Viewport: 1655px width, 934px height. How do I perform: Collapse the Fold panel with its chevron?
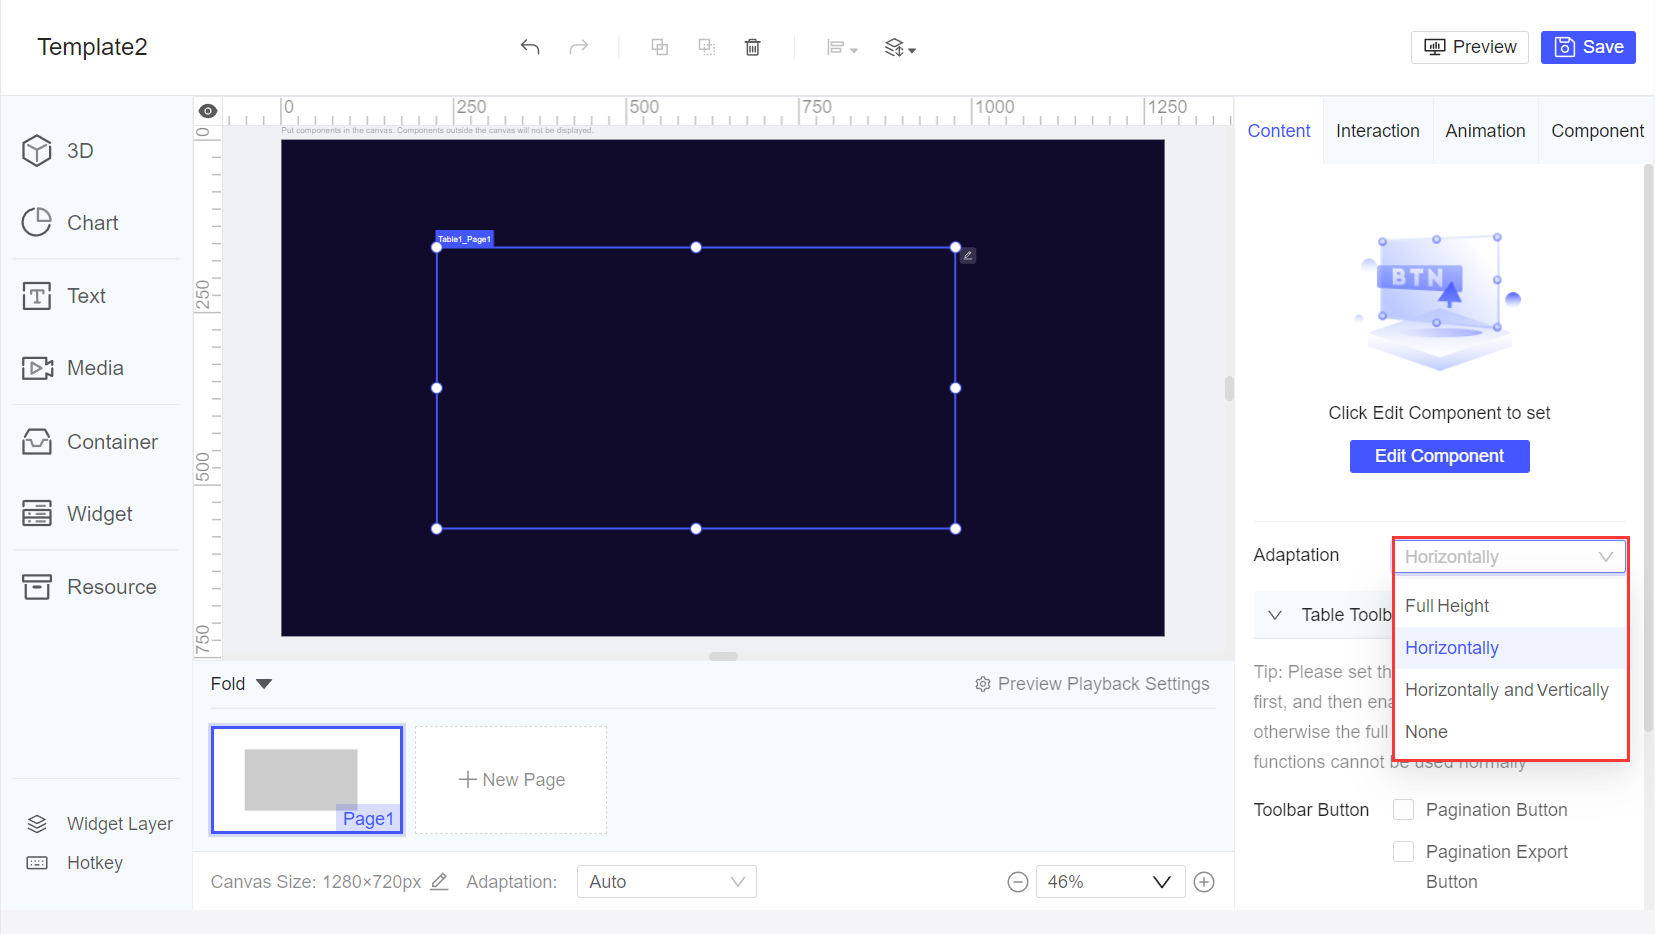click(264, 684)
